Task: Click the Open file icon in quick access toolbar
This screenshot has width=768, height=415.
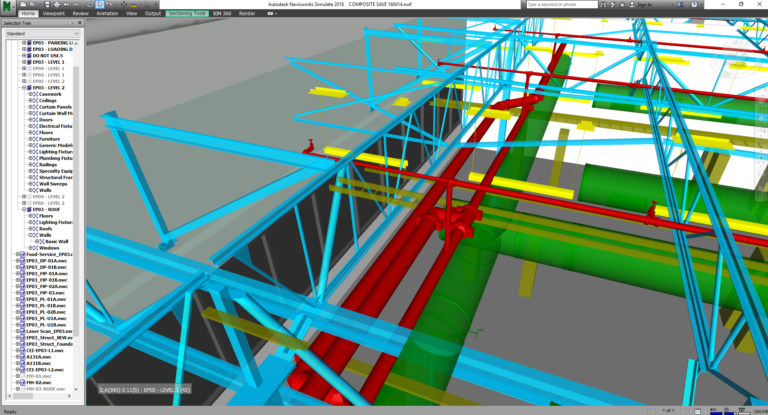Action: (x=32, y=4)
